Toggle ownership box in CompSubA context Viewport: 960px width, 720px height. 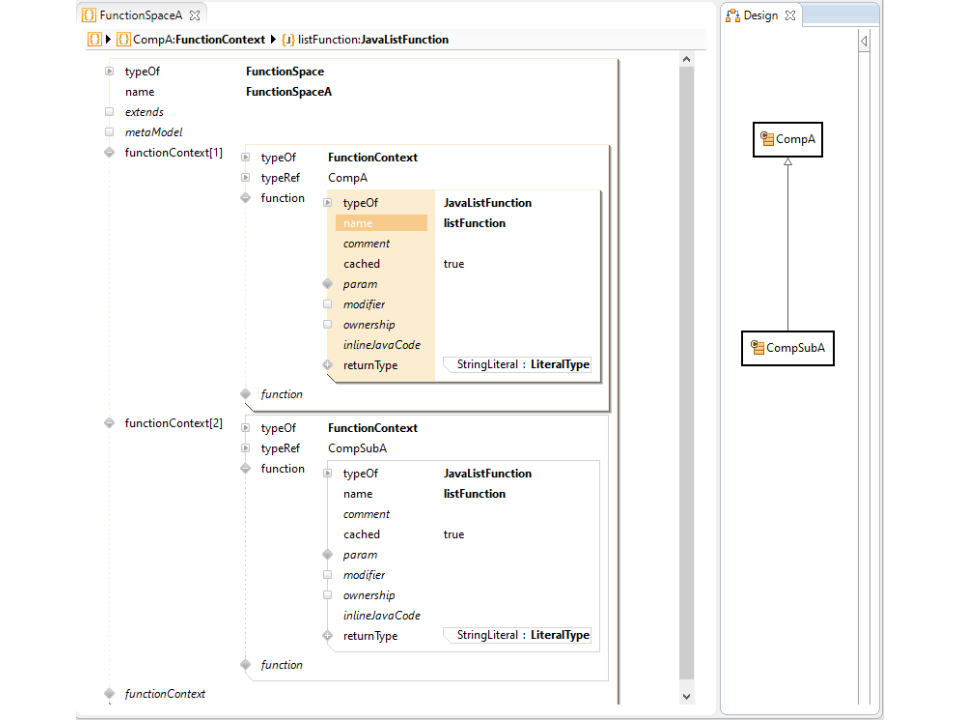pyautogui.click(x=328, y=594)
